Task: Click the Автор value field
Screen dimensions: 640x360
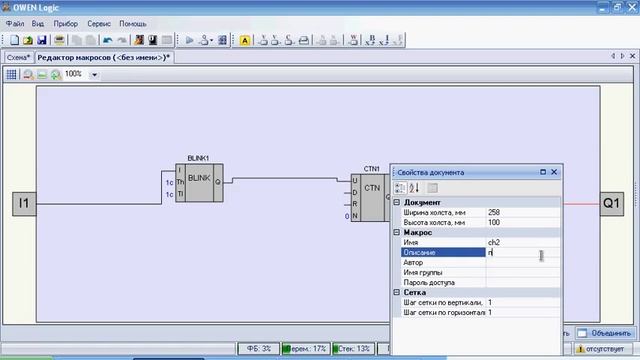Action: pos(523,262)
